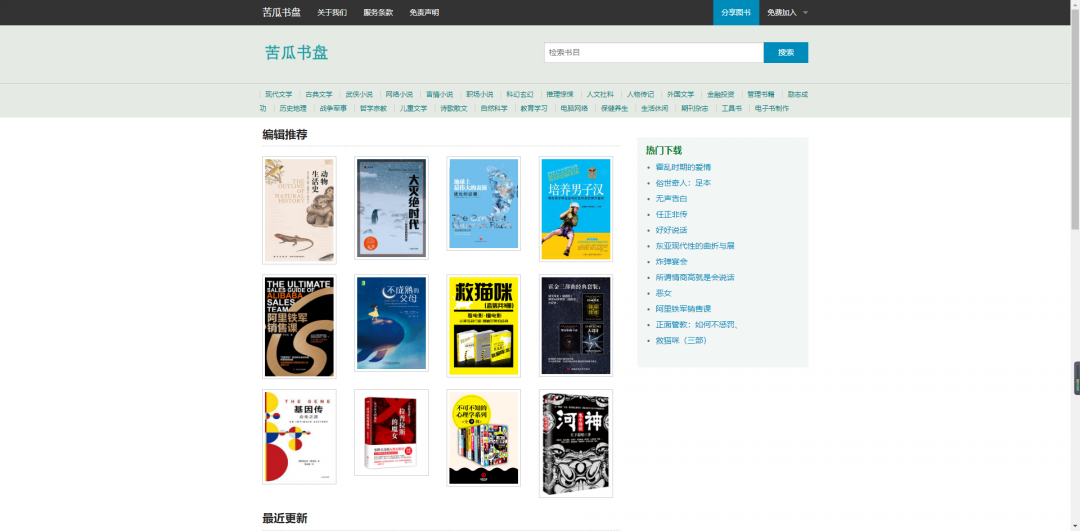This screenshot has width=1080, height=531.
Task: Open the 不成熟的父母 book cover
Action: pos(391,323)
